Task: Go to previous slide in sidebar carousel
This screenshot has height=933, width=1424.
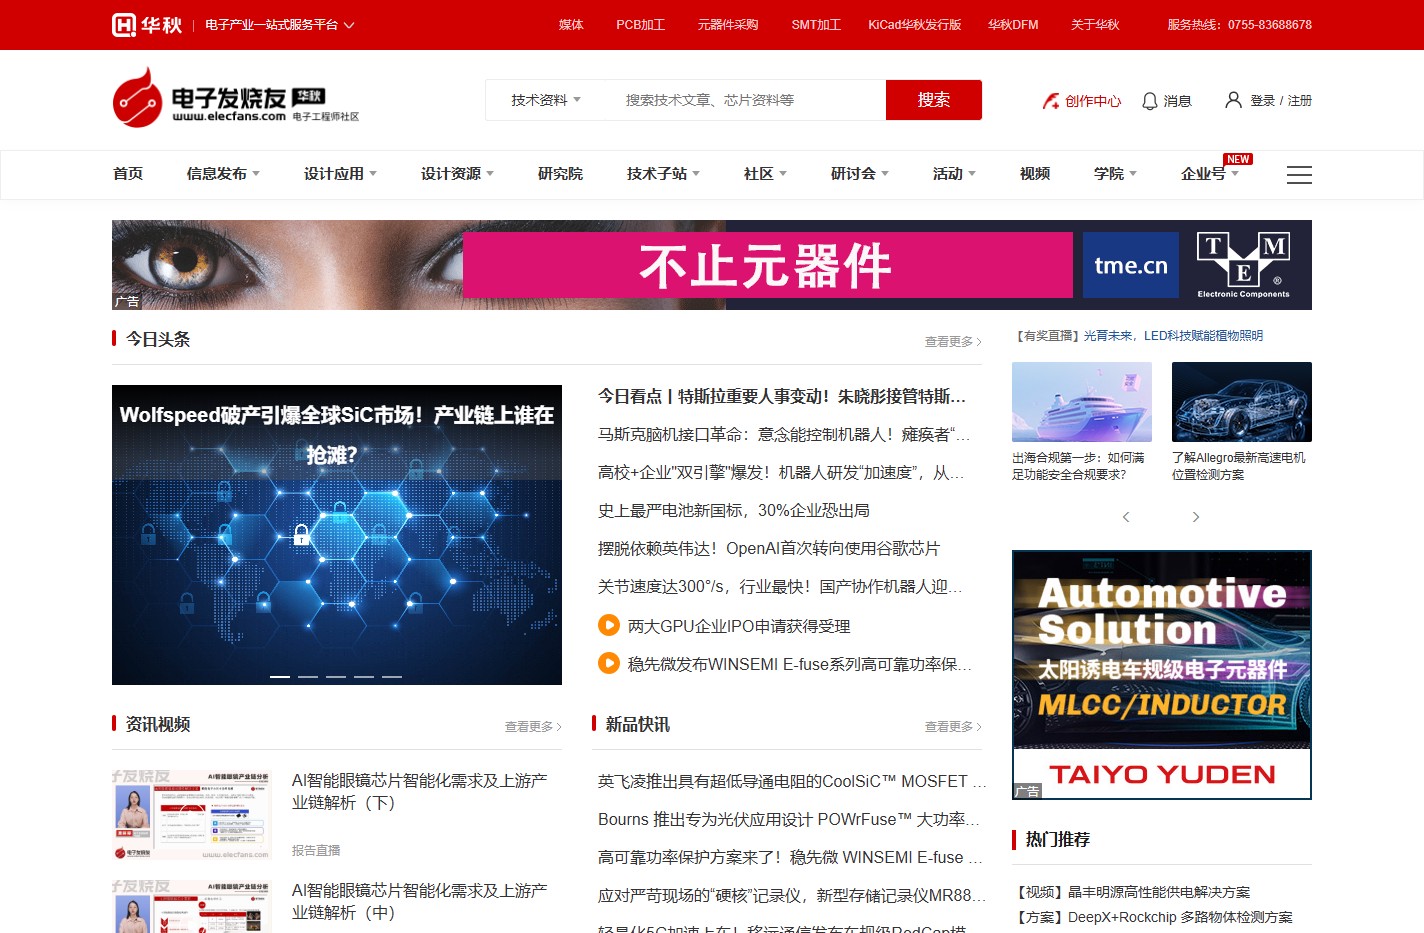Action: coord(1126,517)
